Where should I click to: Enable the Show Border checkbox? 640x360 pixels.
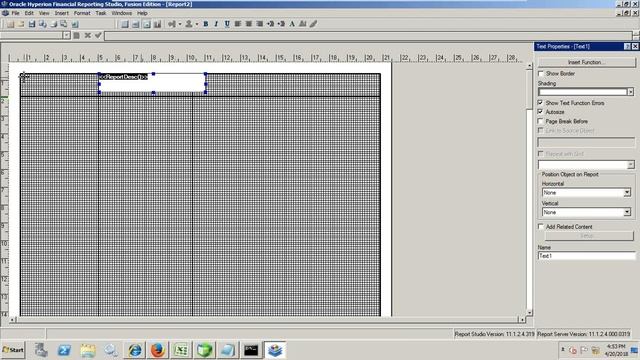[541, 73]
